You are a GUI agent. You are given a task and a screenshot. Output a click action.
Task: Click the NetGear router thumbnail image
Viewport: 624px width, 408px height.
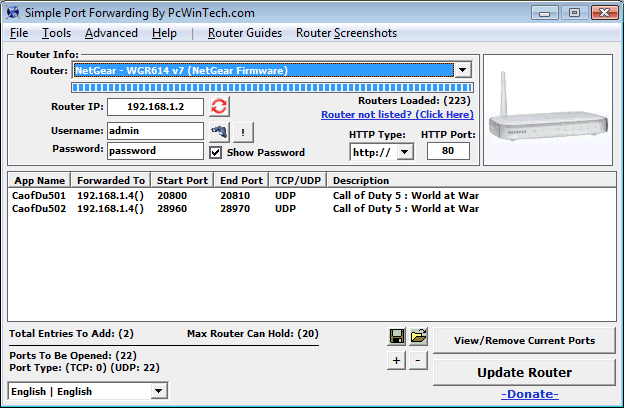point(548,109)
